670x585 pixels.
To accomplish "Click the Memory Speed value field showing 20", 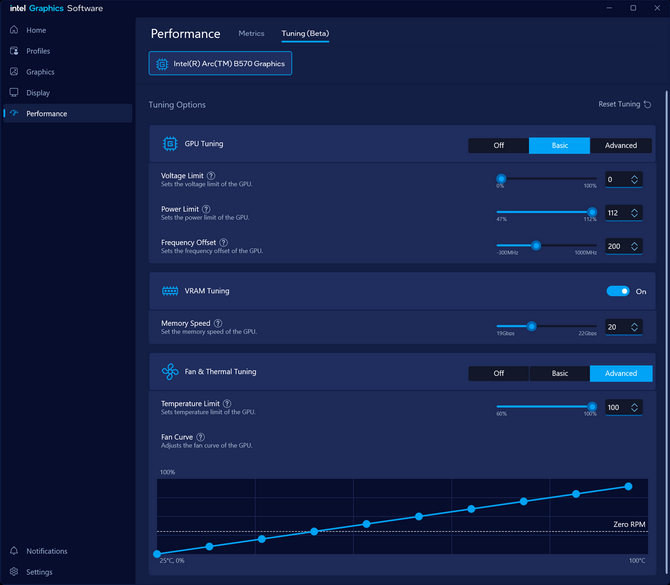I will tap(623, 327).
